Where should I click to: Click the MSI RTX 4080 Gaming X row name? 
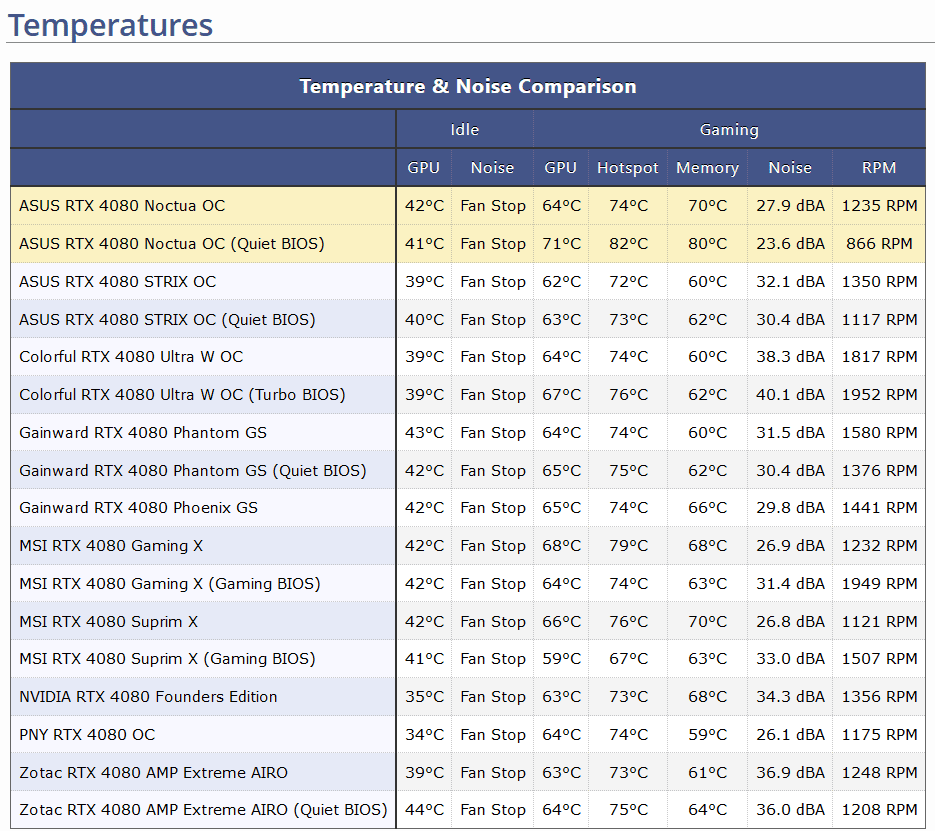pyautogui.click(x=110, y=546)
